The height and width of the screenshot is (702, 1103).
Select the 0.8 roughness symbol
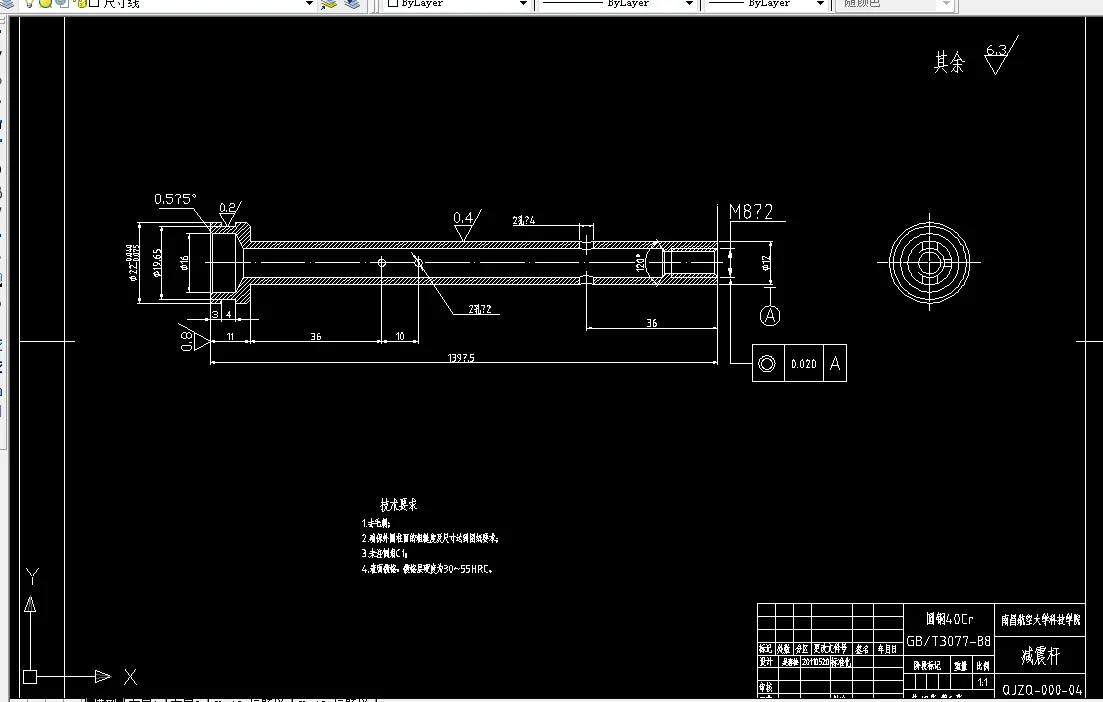click(x=193, y=340)
